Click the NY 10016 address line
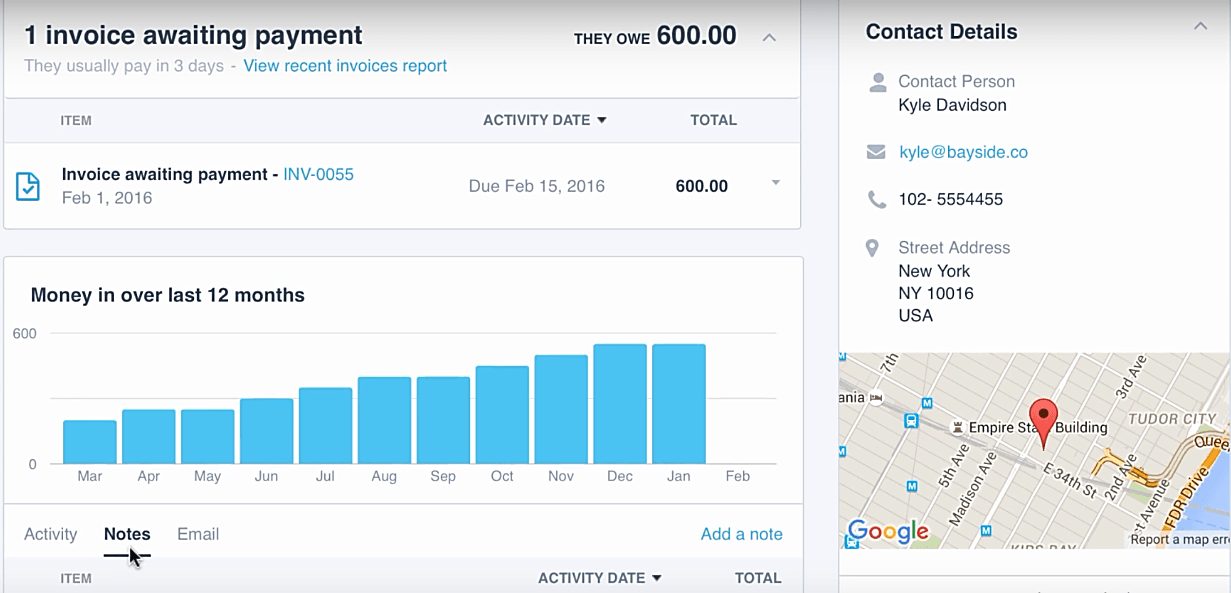The width and height of the screenshot is (1231, 593). pyautogui.click(x=936, y=293)
